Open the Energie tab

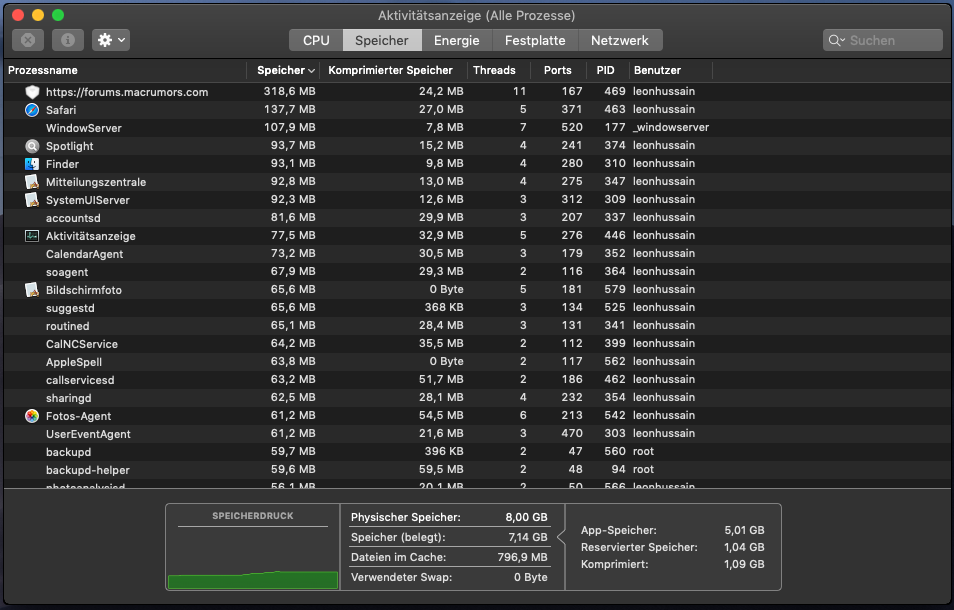tap(456, 40)
